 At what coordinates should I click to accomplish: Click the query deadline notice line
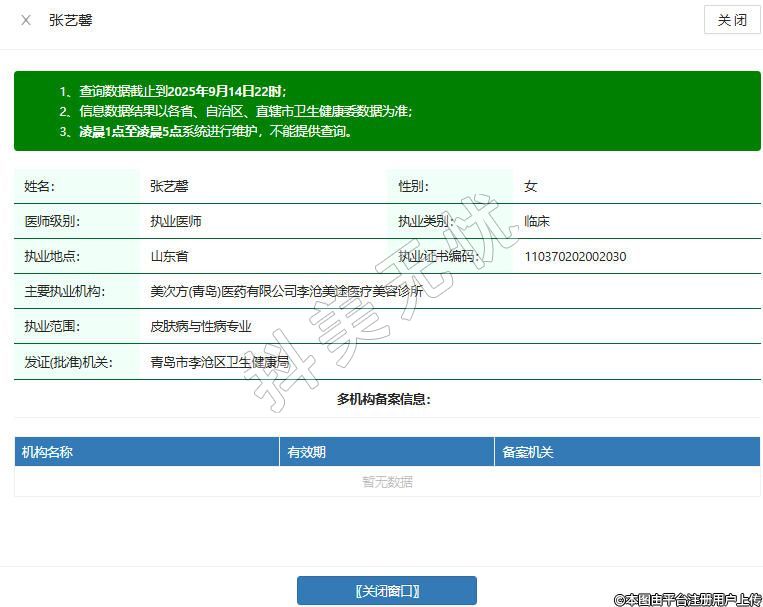182,91
